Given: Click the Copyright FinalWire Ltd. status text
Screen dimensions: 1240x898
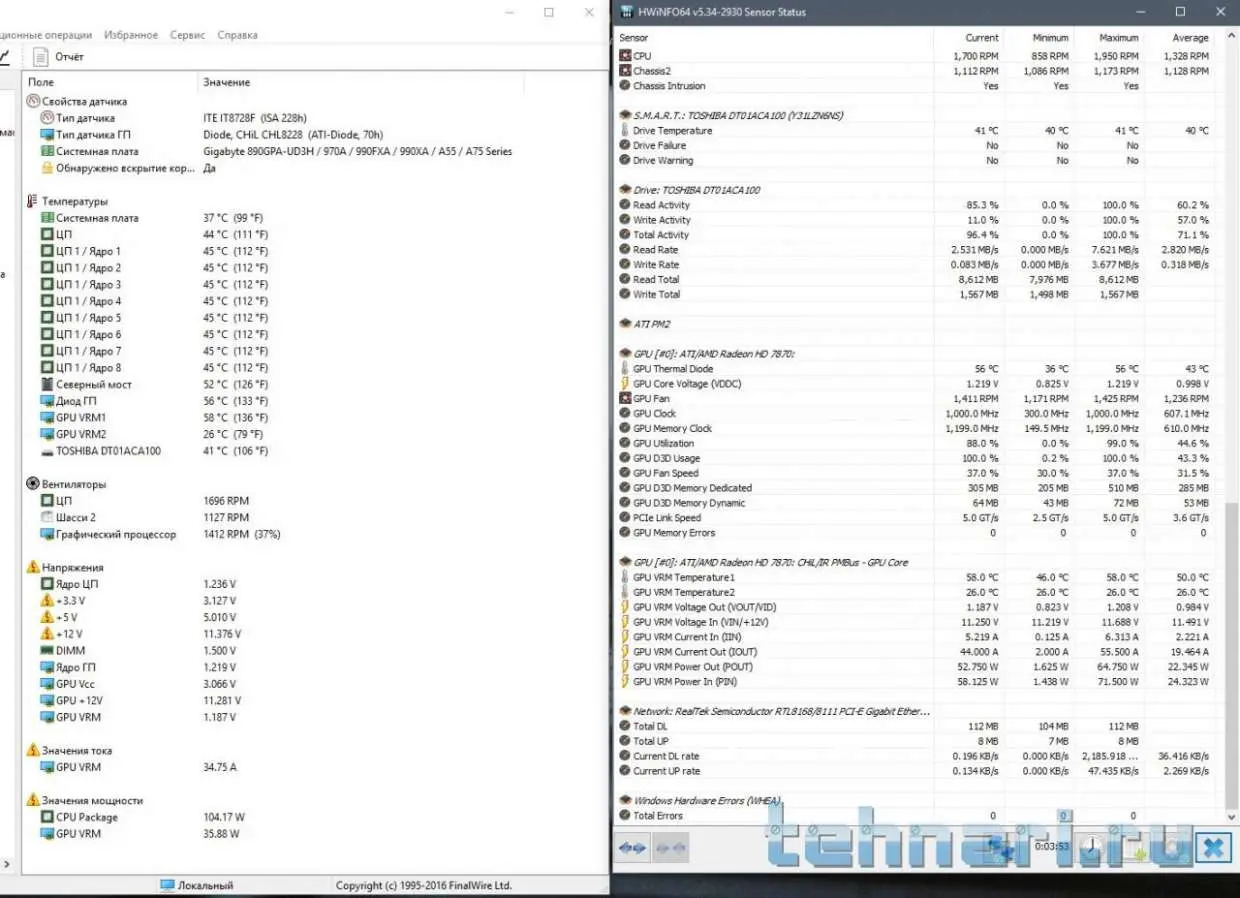Looking at the screenshot, I should tap(423, 885).
